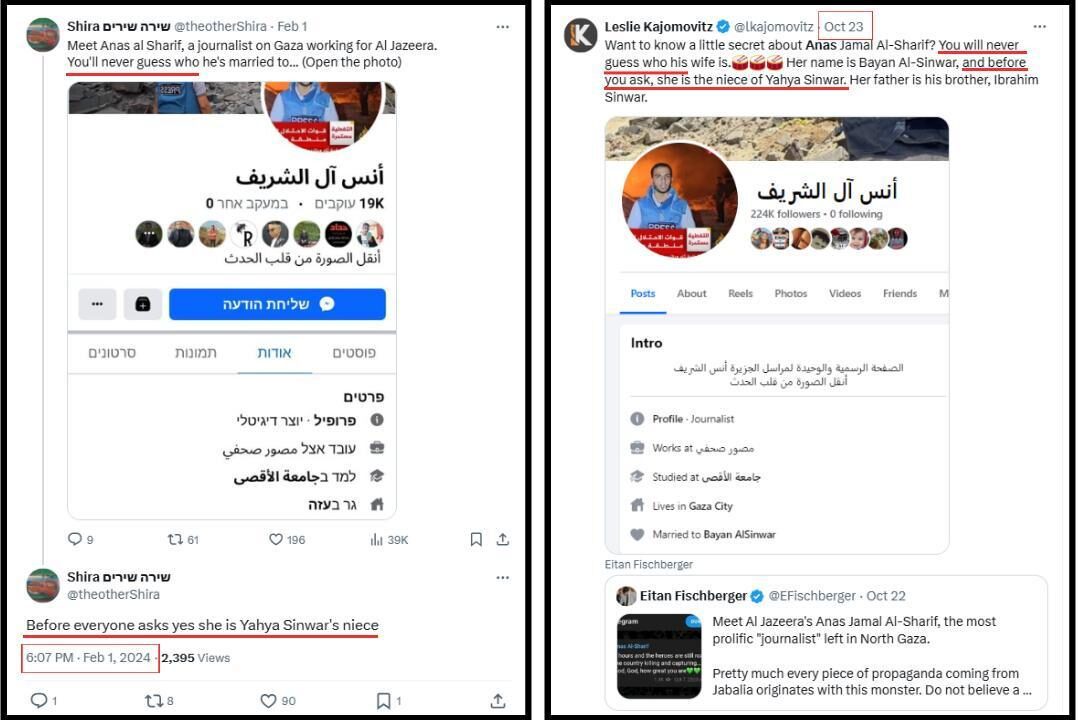Viewport: 1078px width, 720px height.
Task: Retweet the reply with 8 retweets
Action: click(x=153, y=701)
